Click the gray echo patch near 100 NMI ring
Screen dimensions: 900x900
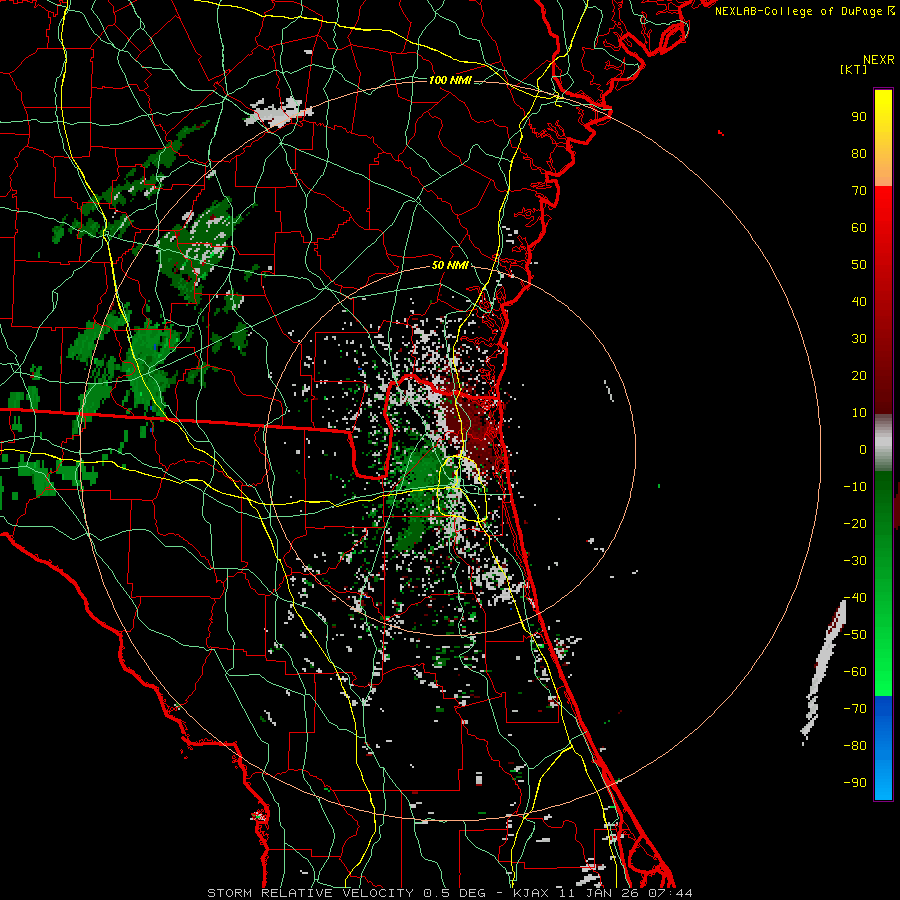click(x=277, y=112)
